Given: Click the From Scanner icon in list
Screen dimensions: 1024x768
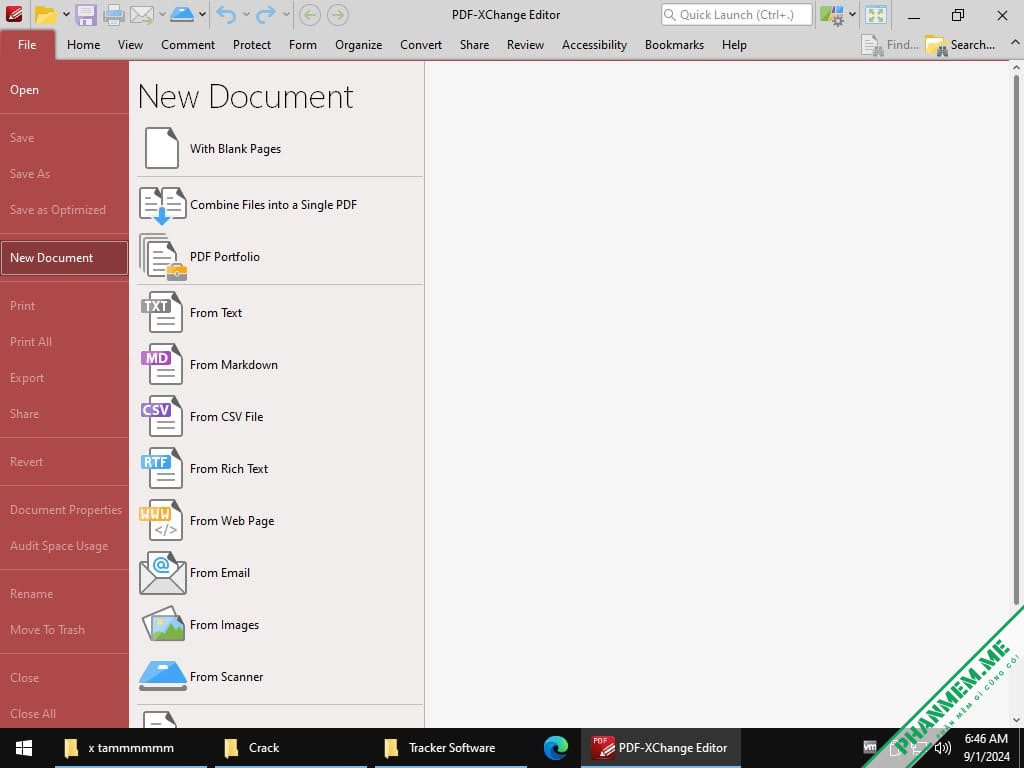Looking at the screenshot, I should coord(163,676).
